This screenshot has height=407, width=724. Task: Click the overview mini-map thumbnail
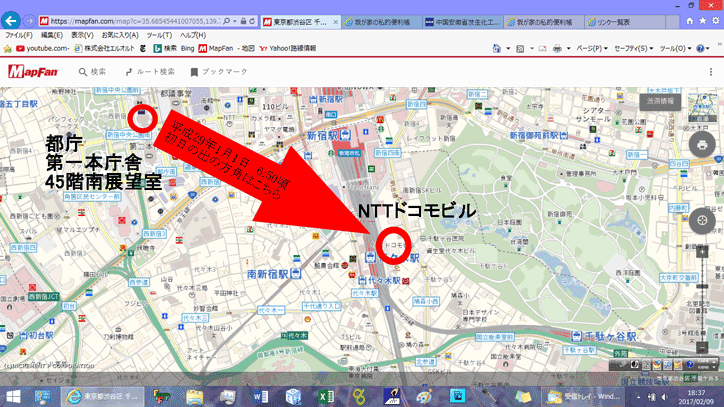(702, 108)
